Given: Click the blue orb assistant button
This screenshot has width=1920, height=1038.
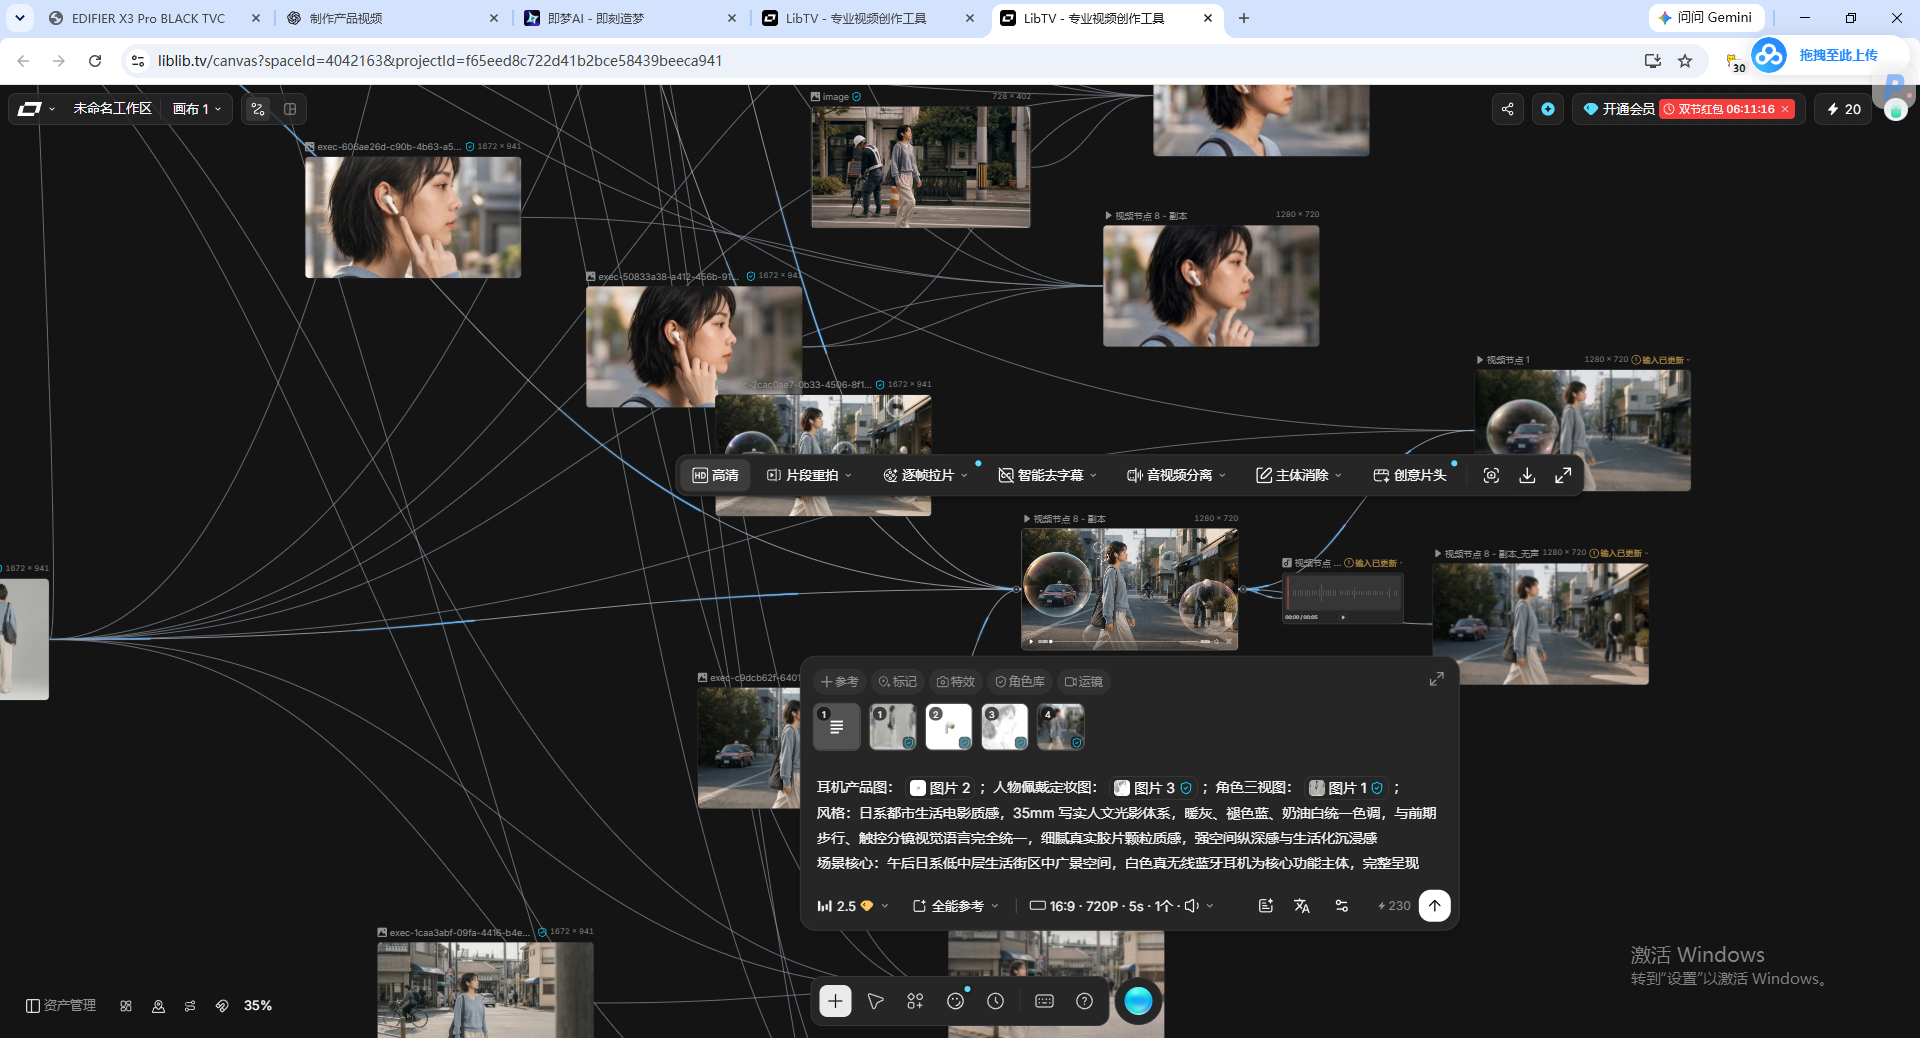Looking at the screenshot, I should pos(1138,1001).
